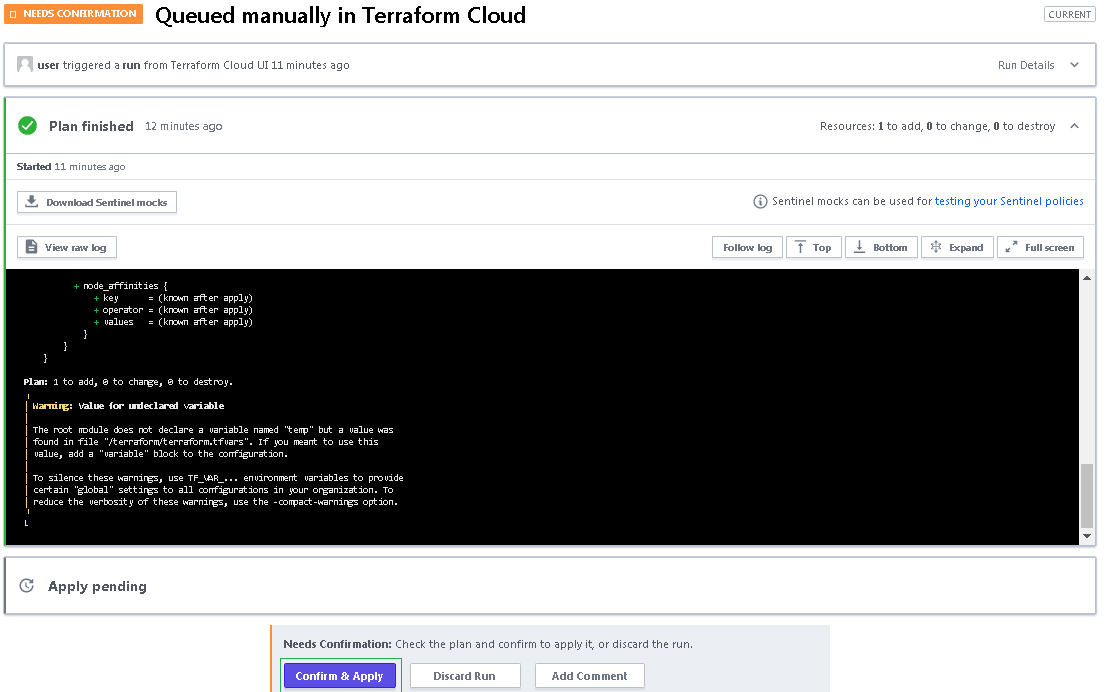Click Discard Run

tap(465, 676)
